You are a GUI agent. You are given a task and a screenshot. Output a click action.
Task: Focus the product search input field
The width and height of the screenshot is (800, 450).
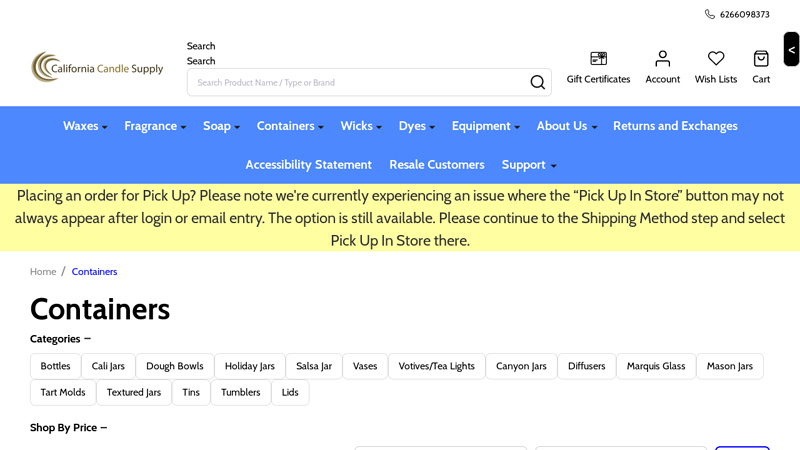(360, 82)
